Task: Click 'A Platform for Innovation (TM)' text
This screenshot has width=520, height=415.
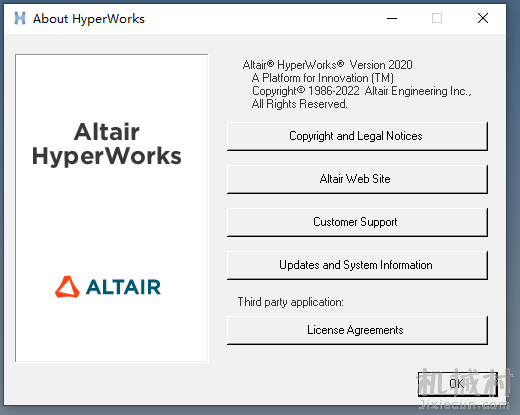Action: tap(323, 78)
